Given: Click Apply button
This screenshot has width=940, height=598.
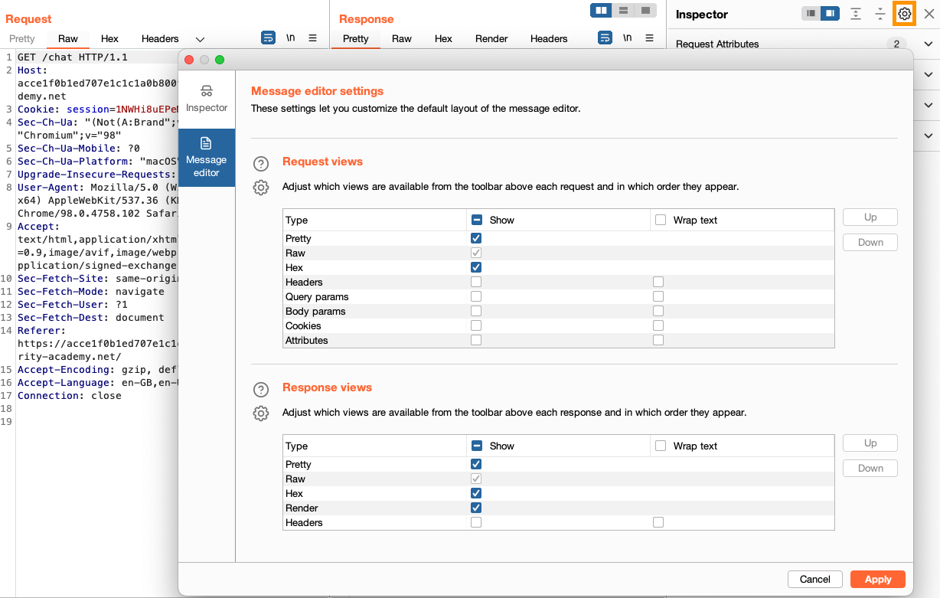Looking at the screenshot, I should pos(878,579).
